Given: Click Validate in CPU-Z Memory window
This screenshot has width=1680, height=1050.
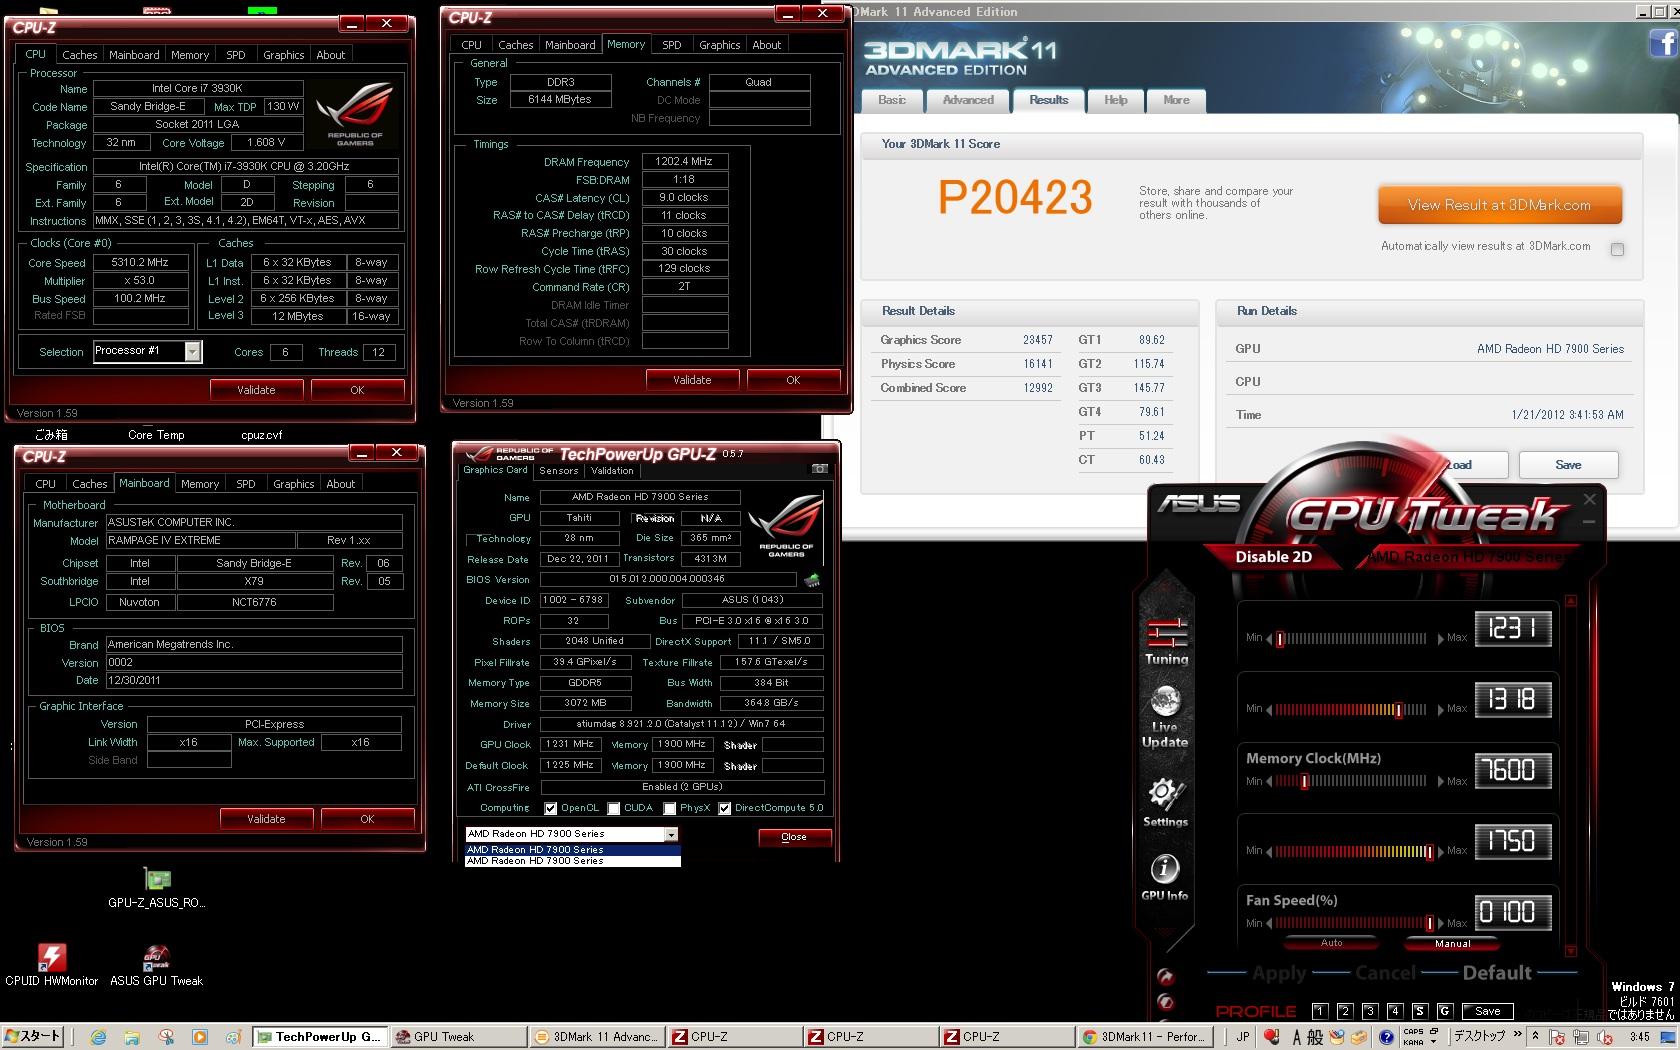Looking at the screenshot, I should [x=692, y=380].
